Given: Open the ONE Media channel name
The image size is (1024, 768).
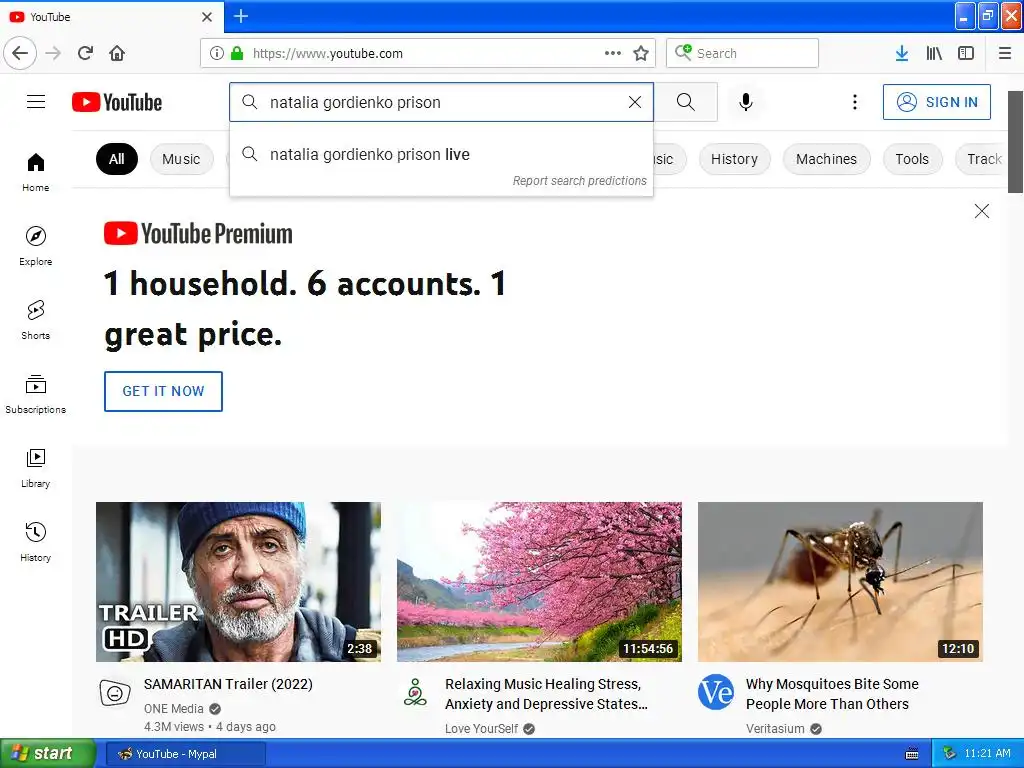Looking at the screenshot, I should [x=174, y=709].
